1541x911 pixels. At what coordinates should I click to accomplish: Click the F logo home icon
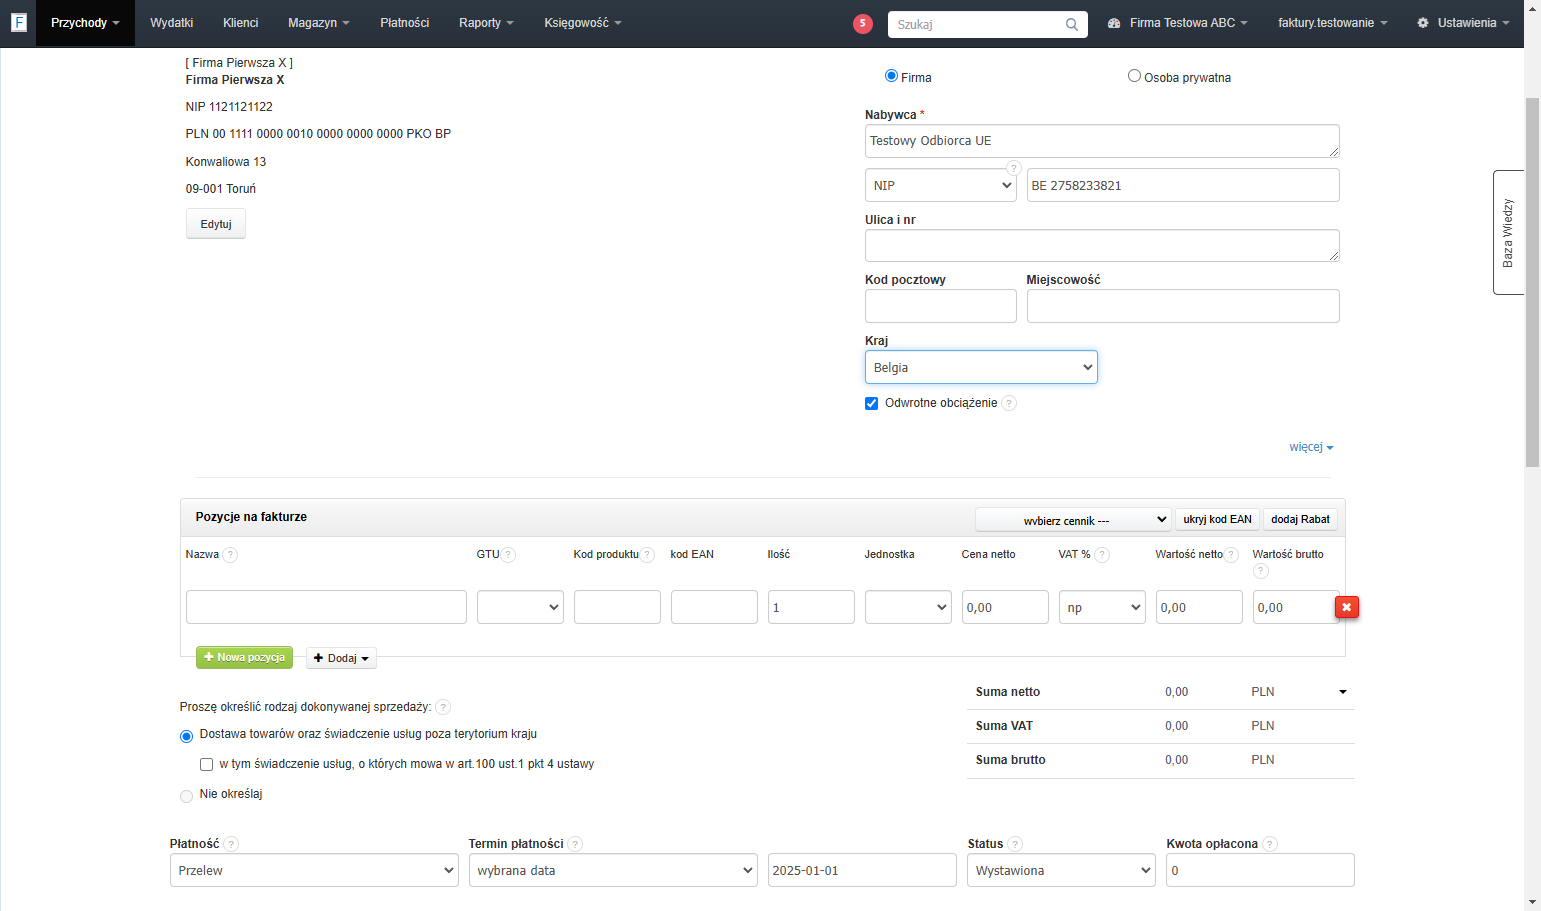point(18,22)
